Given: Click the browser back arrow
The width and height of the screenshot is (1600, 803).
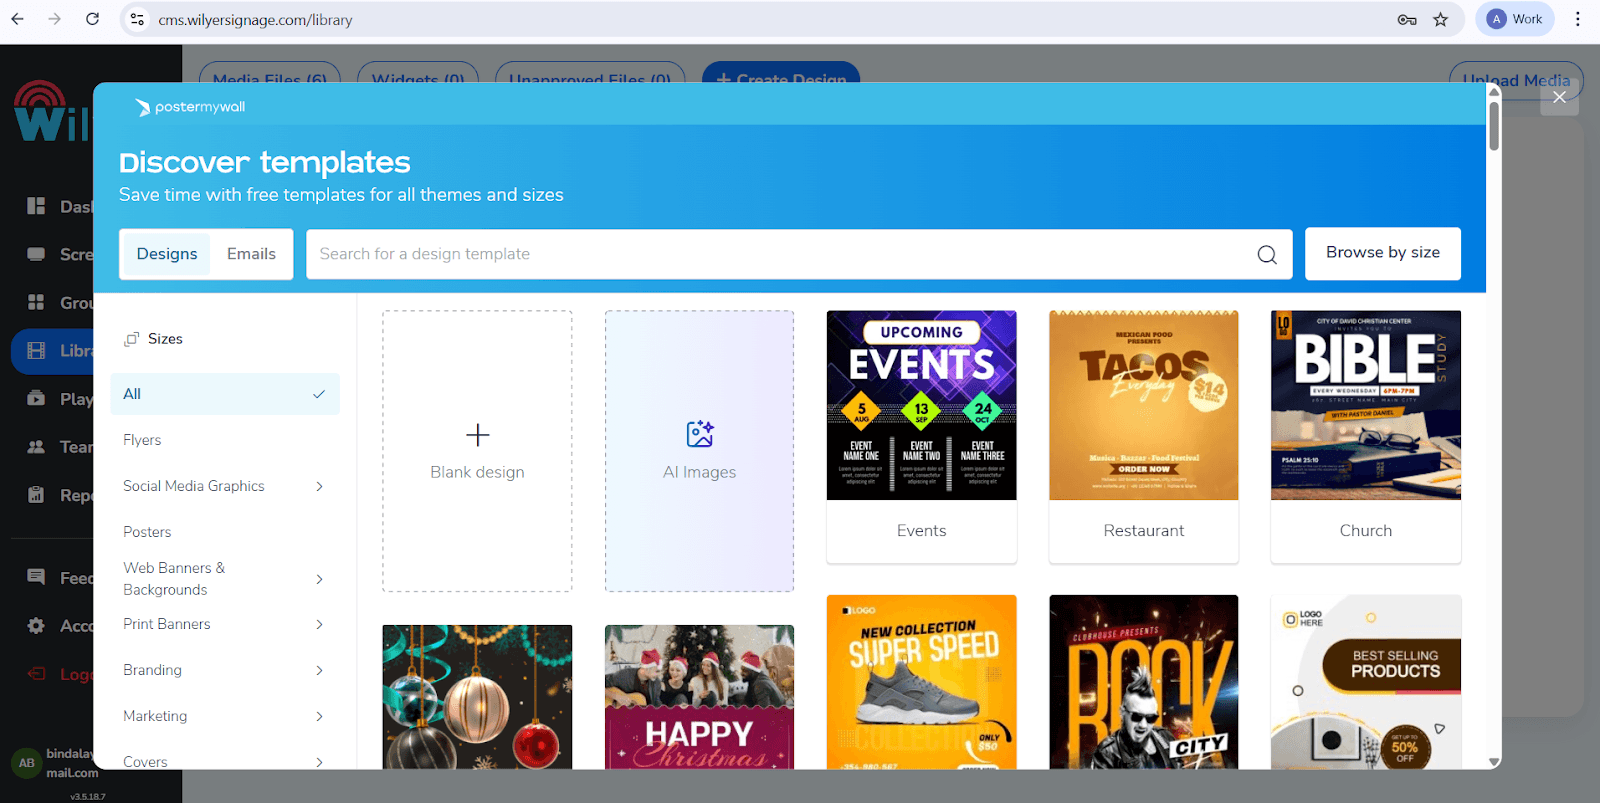Looking at the screenshot, I should (x=17, y=19).
